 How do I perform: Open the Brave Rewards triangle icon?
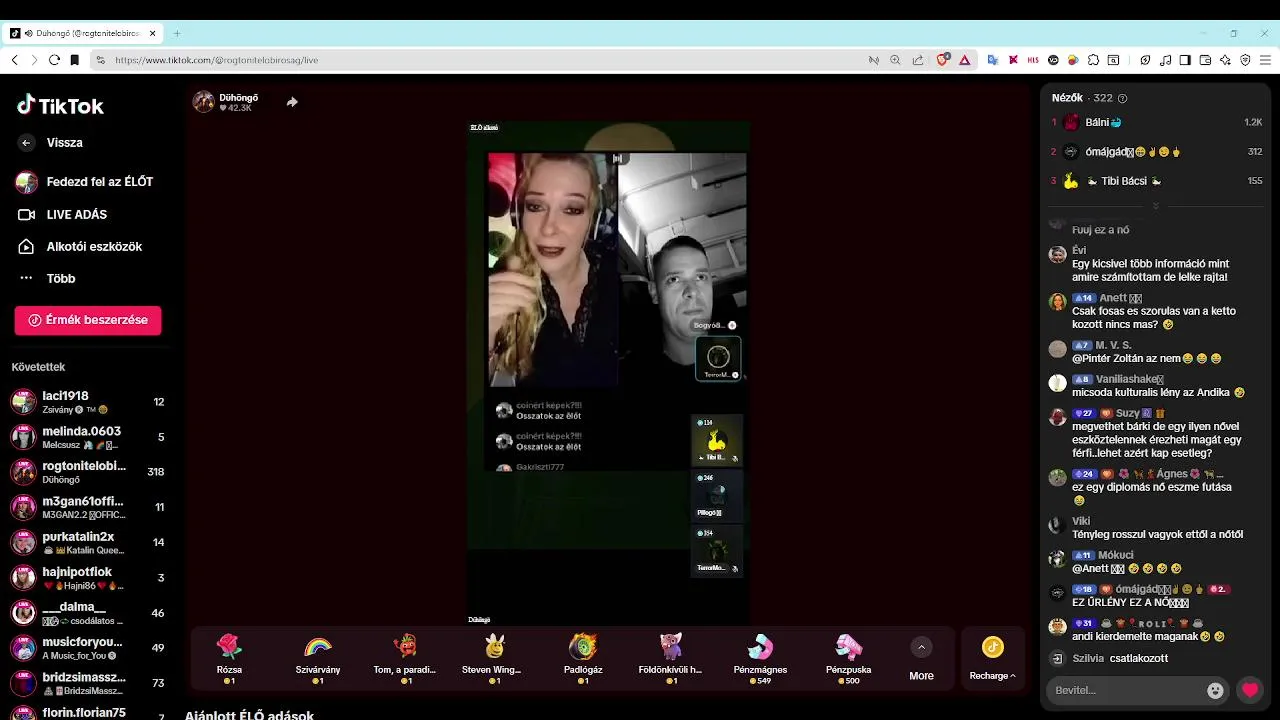[964, 60]
